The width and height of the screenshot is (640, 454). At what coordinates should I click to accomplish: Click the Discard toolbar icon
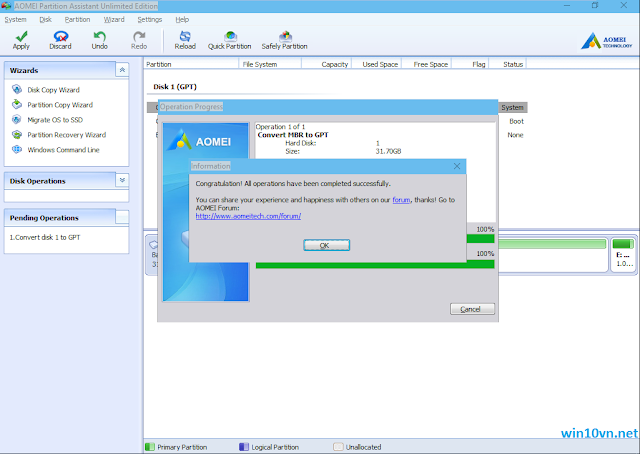tap(60, 37)
